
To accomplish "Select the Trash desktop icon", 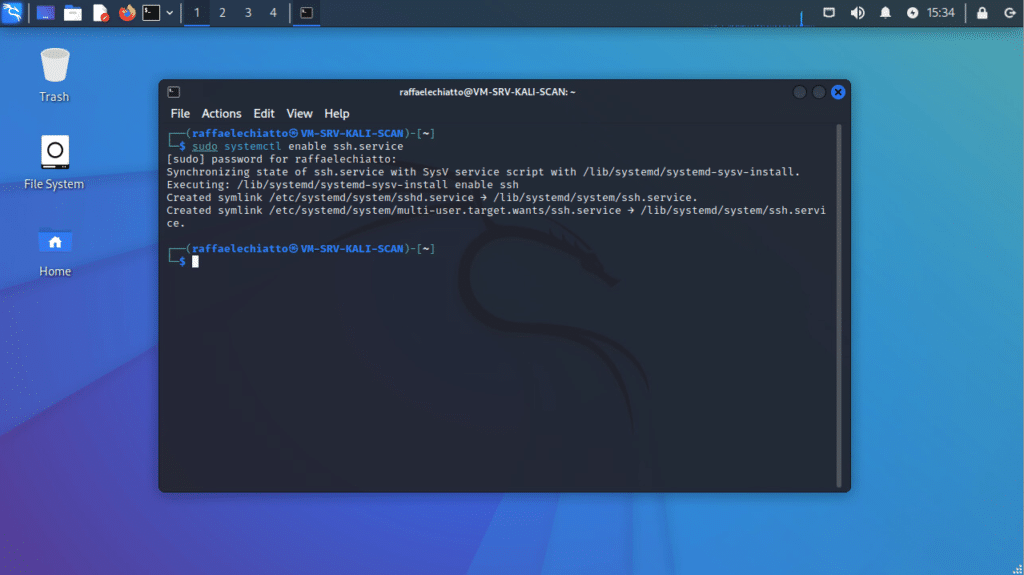I will (x=54, y=75).
